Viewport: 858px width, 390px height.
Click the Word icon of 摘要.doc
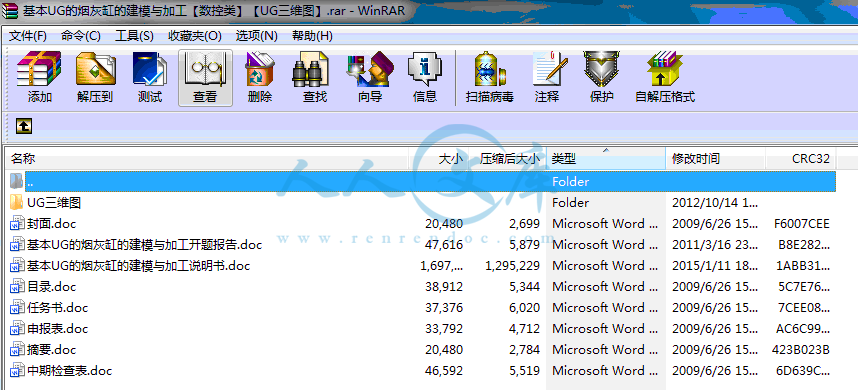pos(18,350)
